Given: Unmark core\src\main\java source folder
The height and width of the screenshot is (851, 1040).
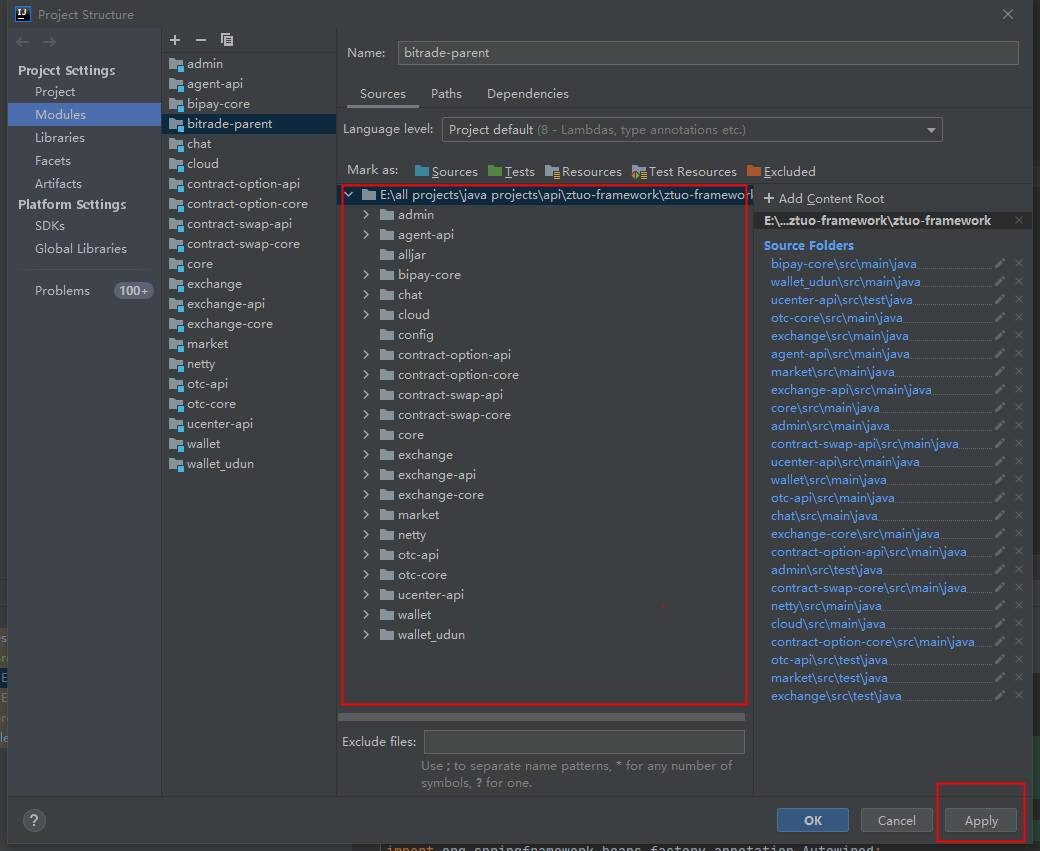Looking at the screenshot, I should (x=1019, y=407).
